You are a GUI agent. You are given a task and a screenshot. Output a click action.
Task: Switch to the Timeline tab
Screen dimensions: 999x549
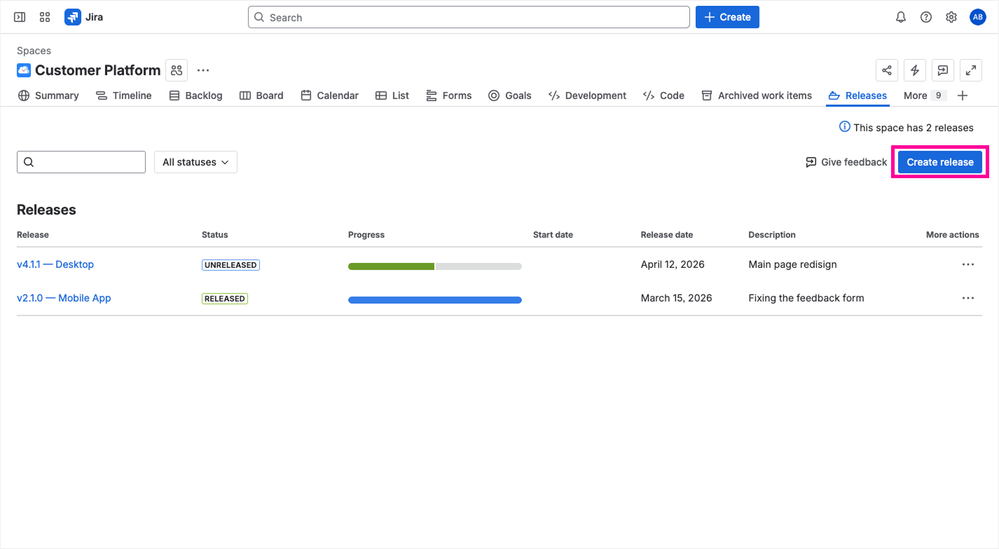[124, 96]
